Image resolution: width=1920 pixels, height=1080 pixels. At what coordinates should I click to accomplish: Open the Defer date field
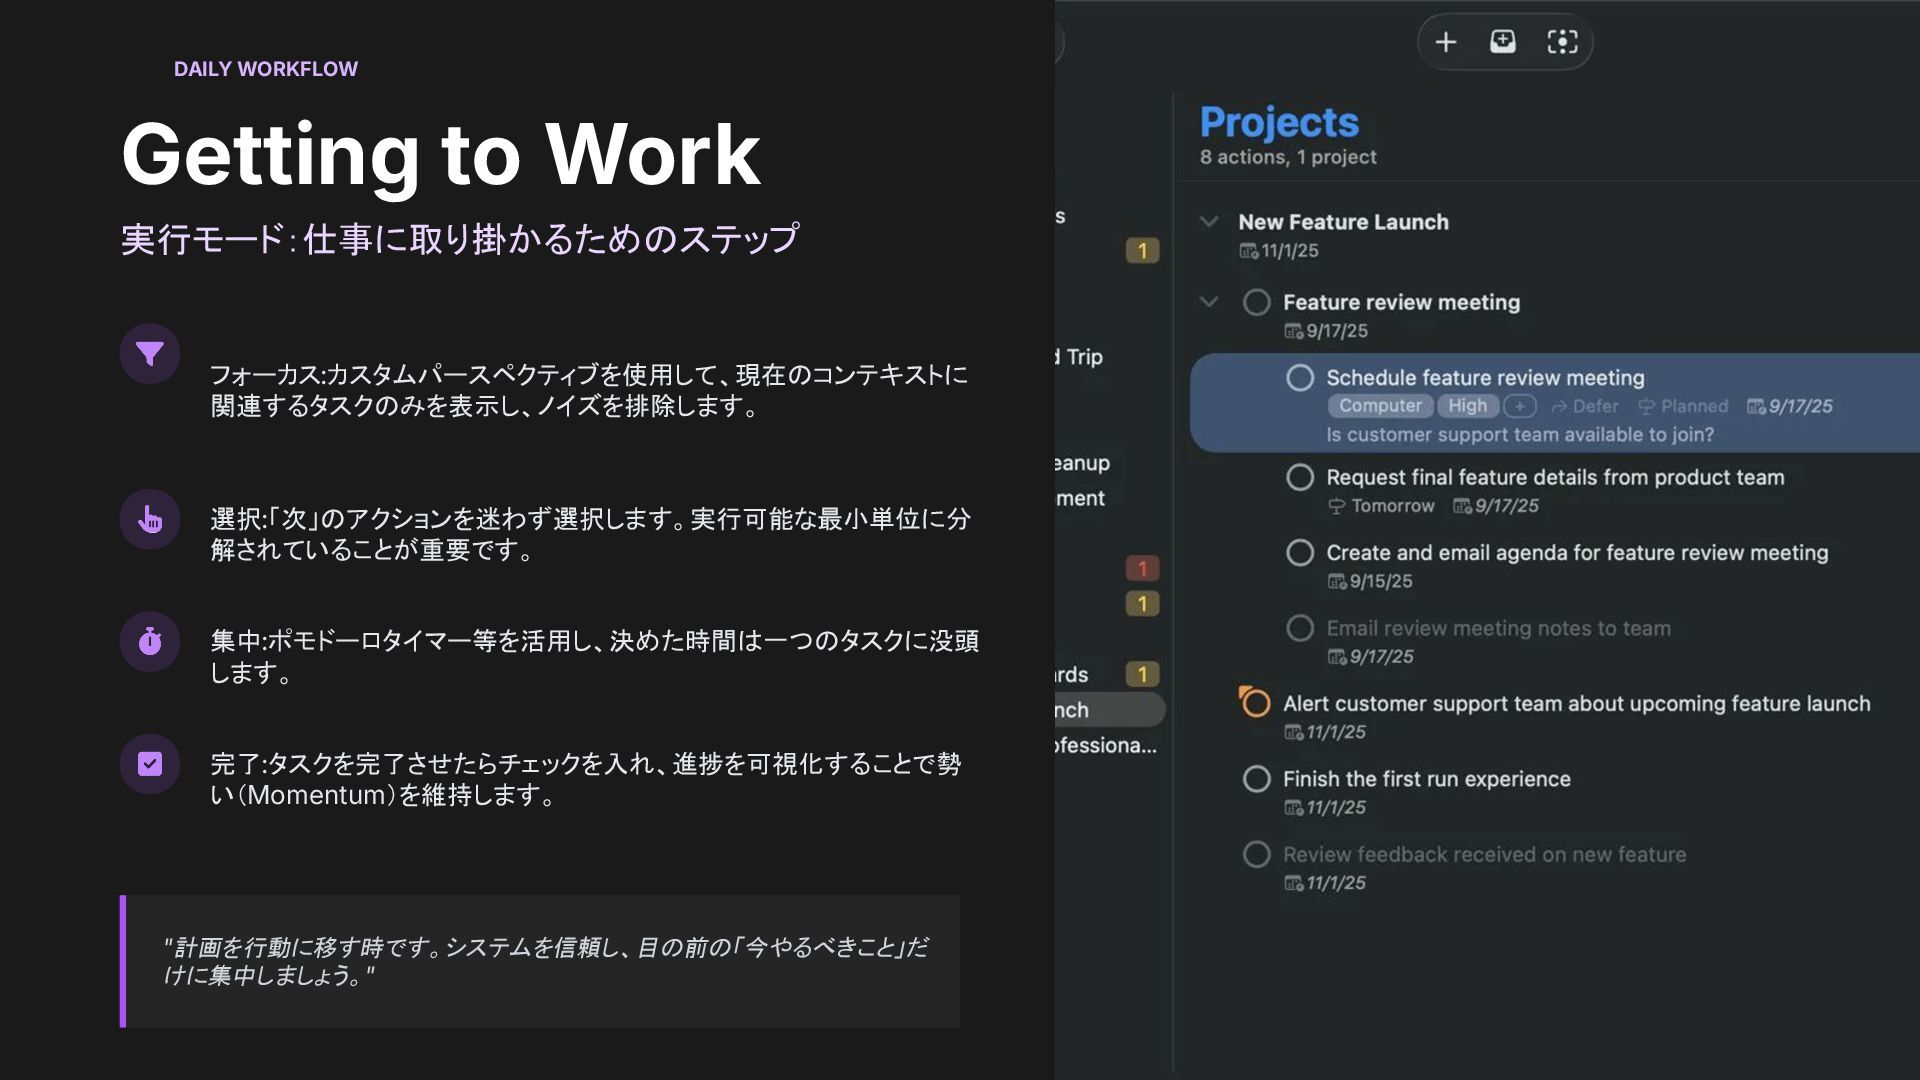tap(1585, 406)
